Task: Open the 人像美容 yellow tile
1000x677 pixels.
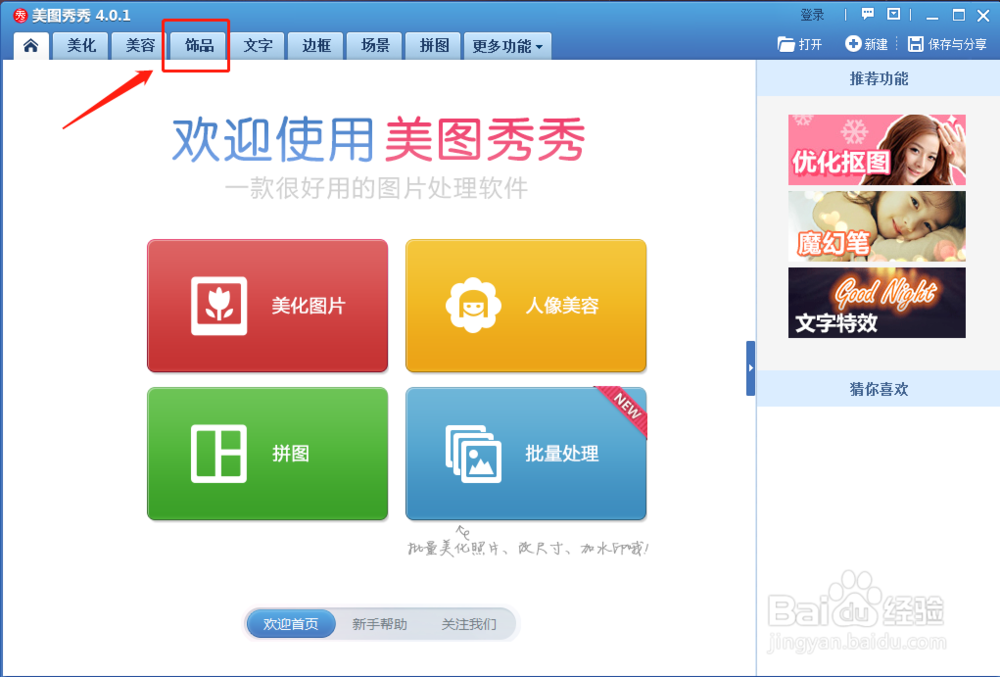Action: [526, 305]
